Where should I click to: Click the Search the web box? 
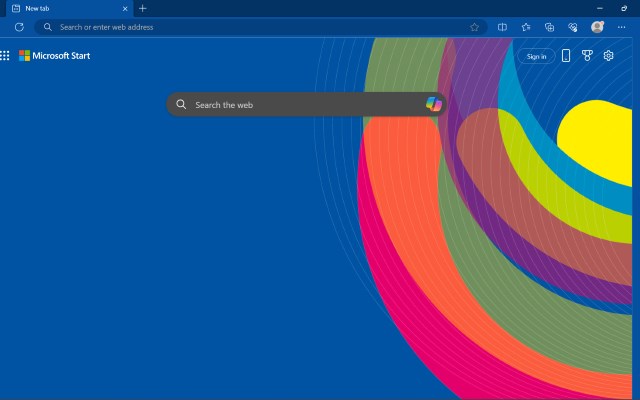306,104
